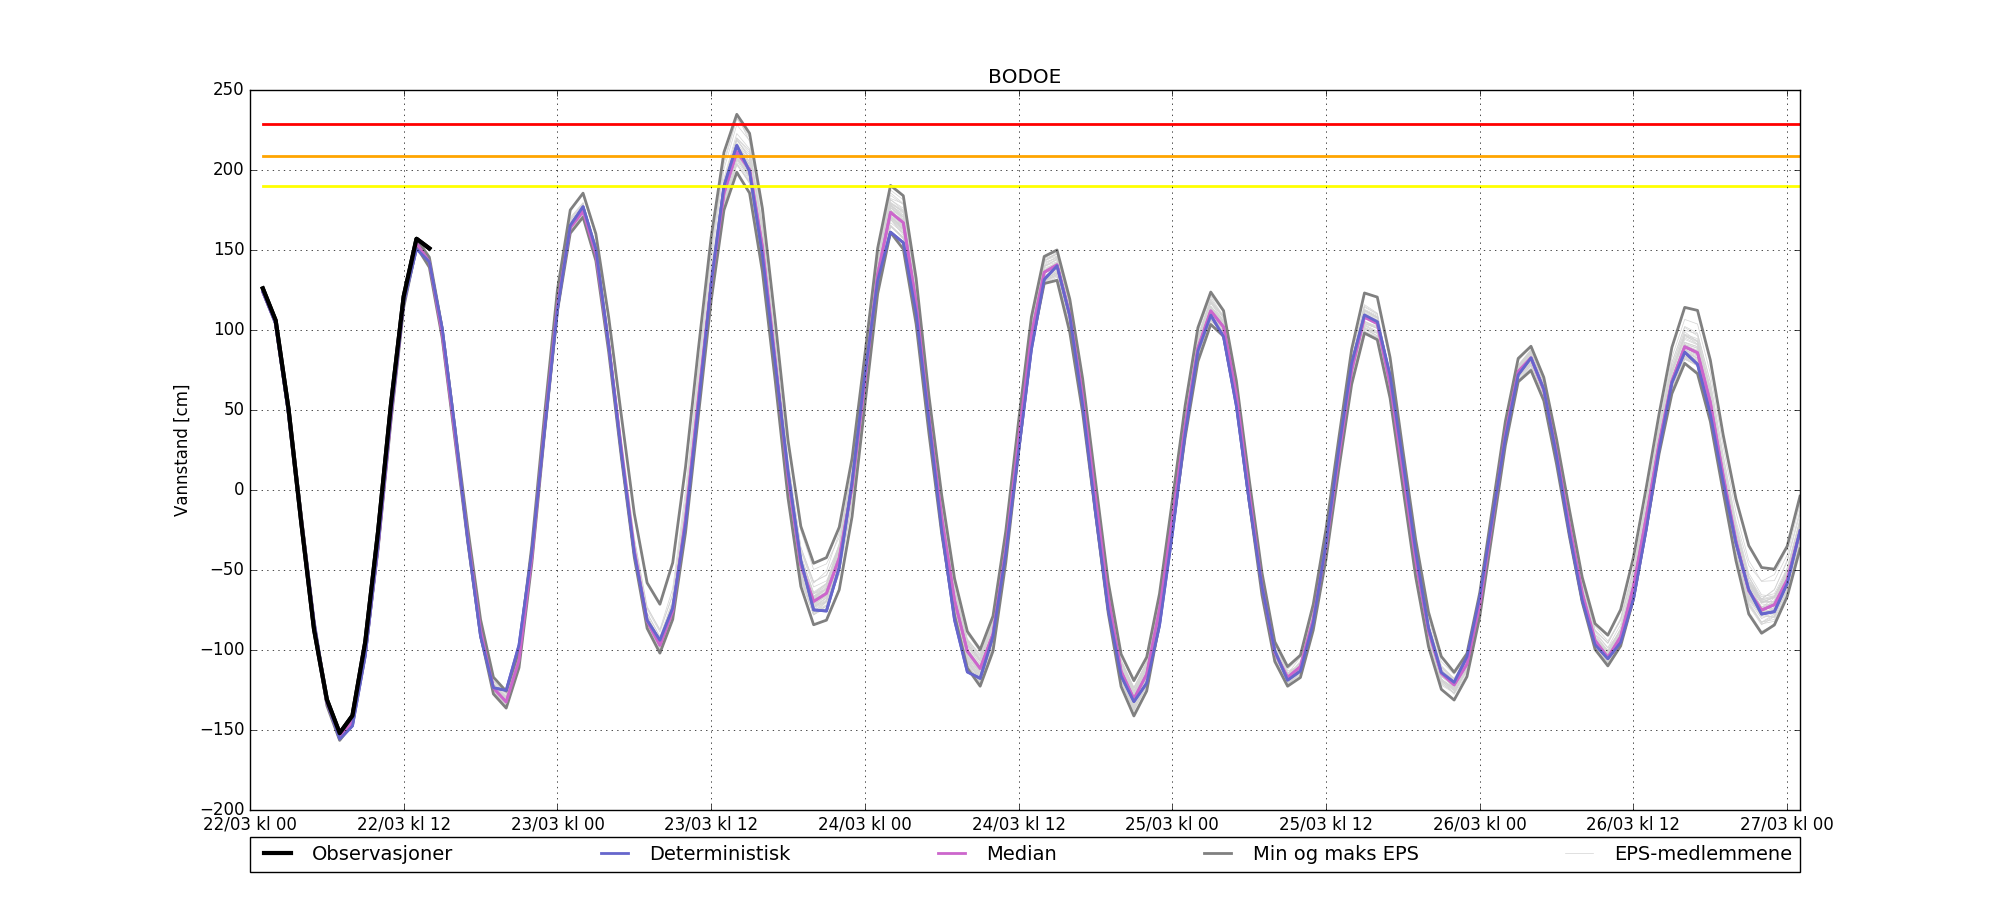Select the 27/03 kl 00 x-axis tick label

tap(1786, 825)
